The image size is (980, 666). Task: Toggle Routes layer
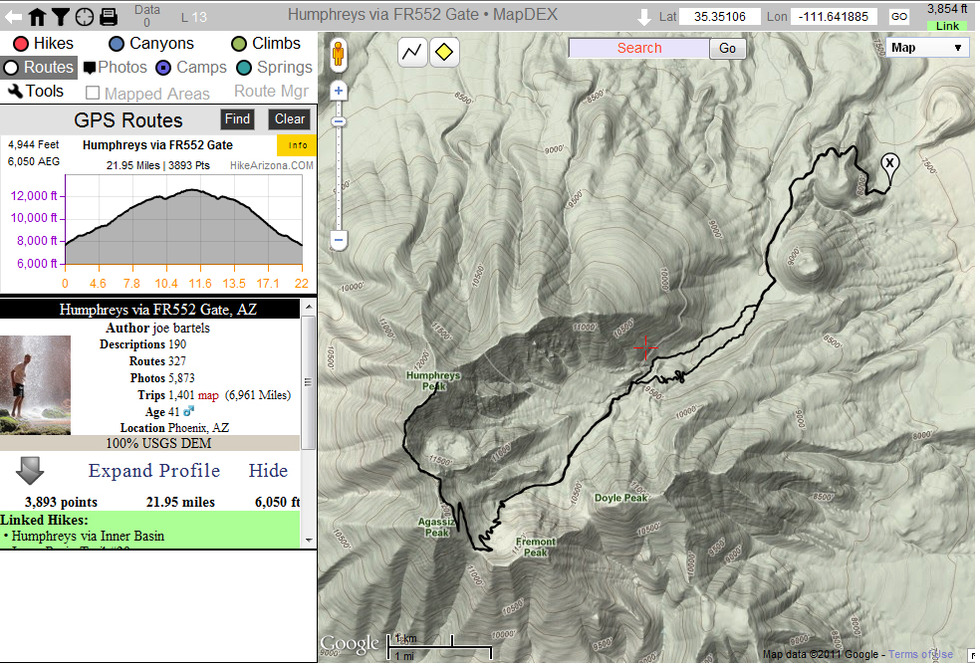[39, 67]
